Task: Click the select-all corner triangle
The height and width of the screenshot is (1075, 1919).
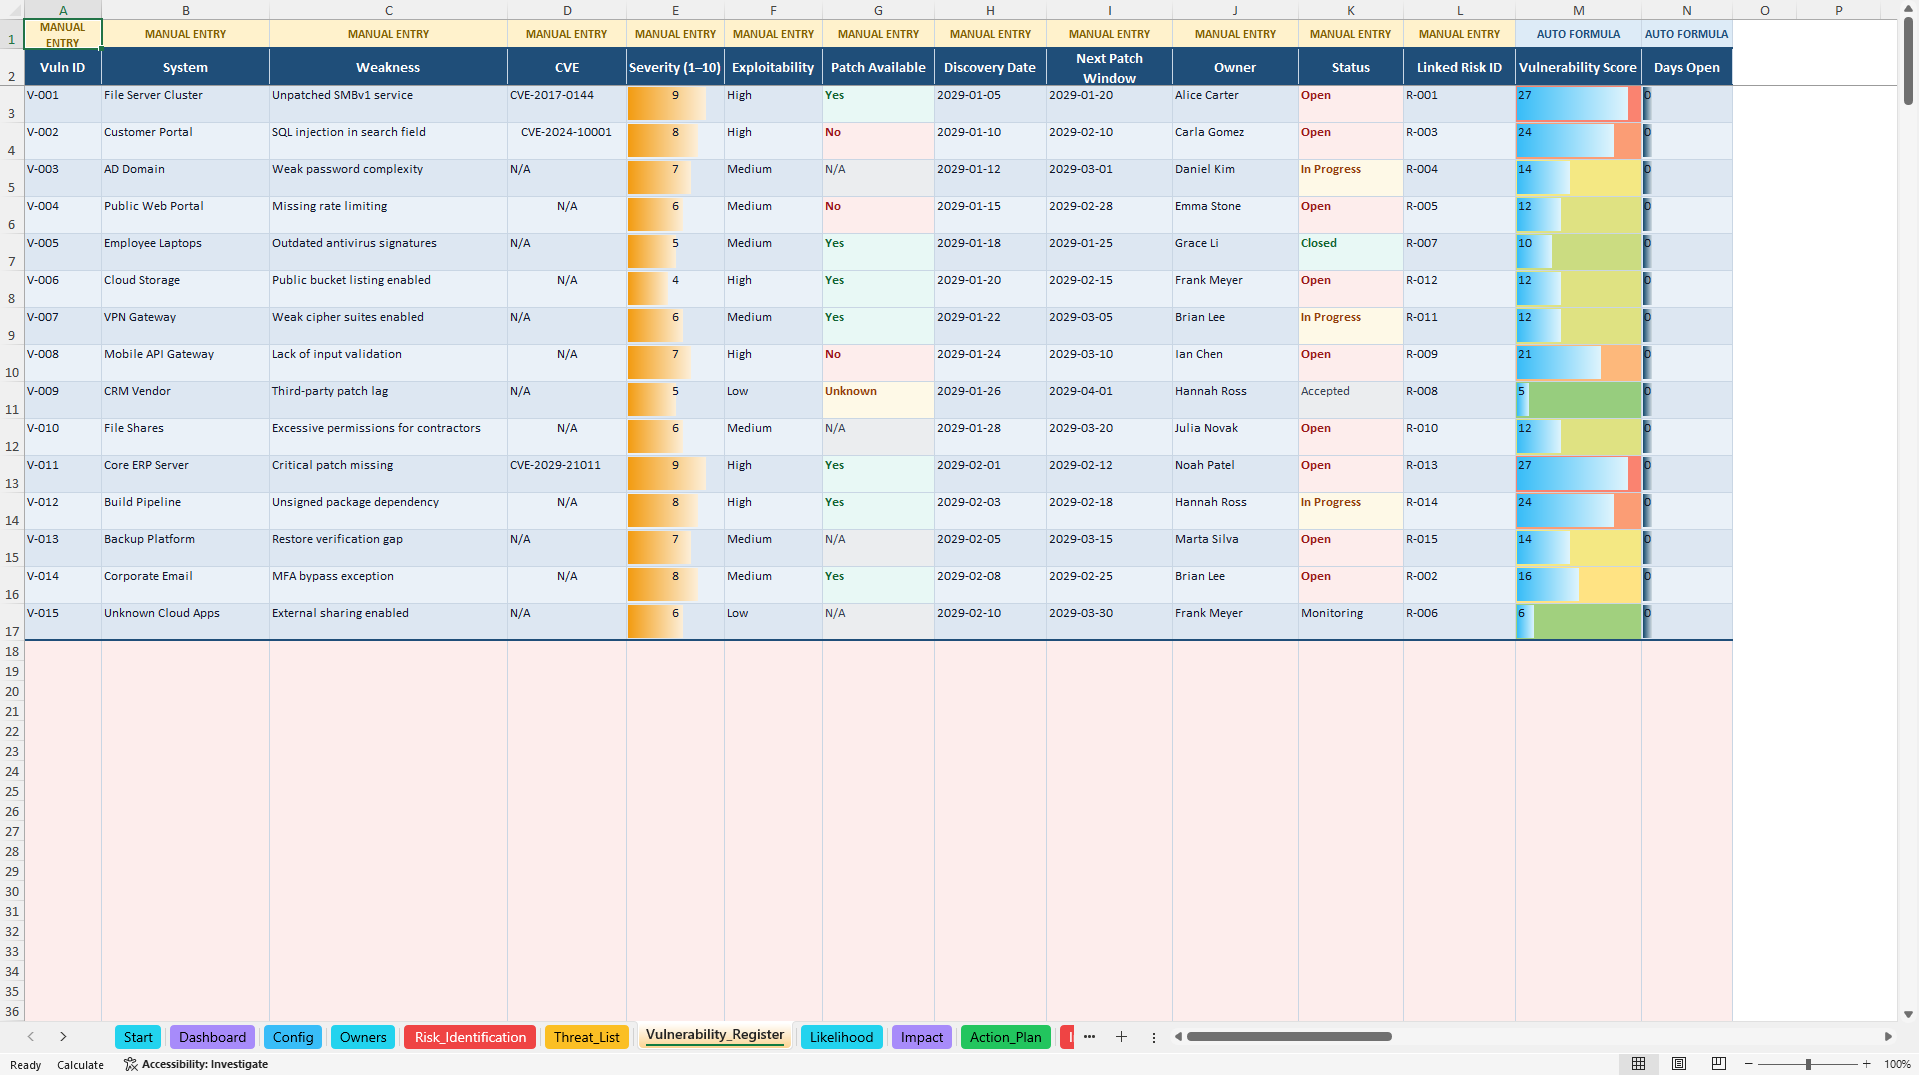Action: [12, 10]
